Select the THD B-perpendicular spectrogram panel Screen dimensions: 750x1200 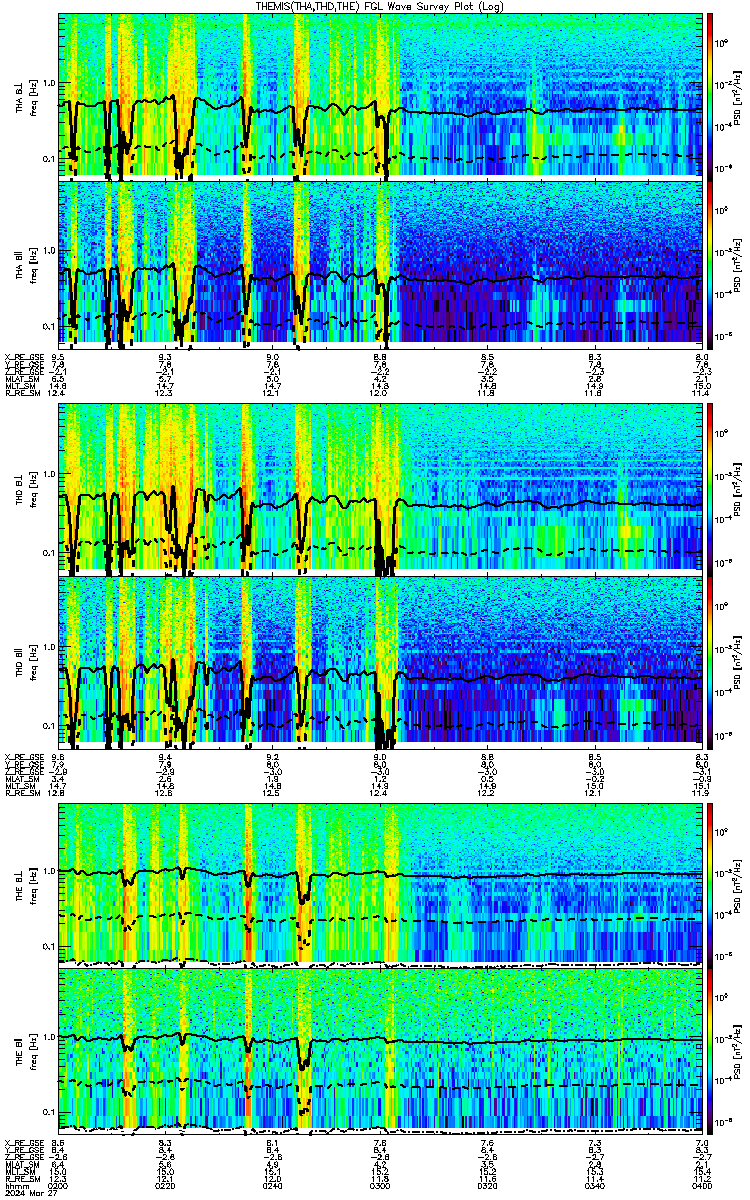[x=381, y=488]
